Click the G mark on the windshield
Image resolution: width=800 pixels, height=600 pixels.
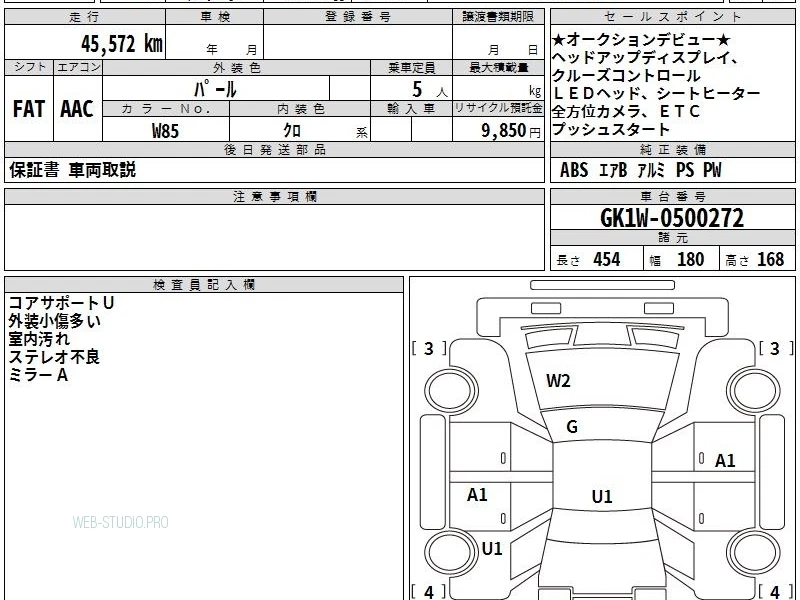[572, 427]
